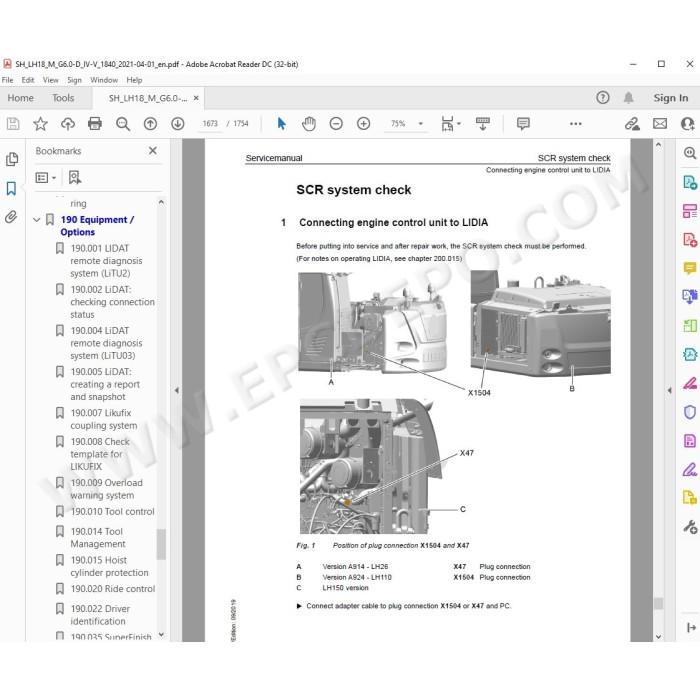Collapse the right tools pane arrow
This screenshot has height=700, width=700.
click(669, 390)
